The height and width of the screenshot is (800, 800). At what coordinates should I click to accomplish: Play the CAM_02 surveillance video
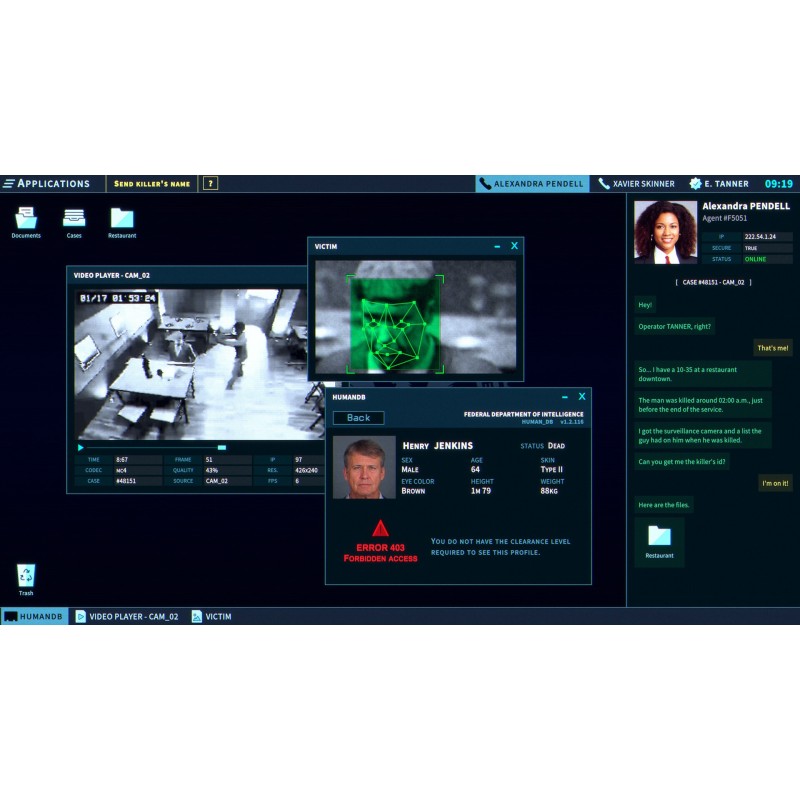point(80,448)
